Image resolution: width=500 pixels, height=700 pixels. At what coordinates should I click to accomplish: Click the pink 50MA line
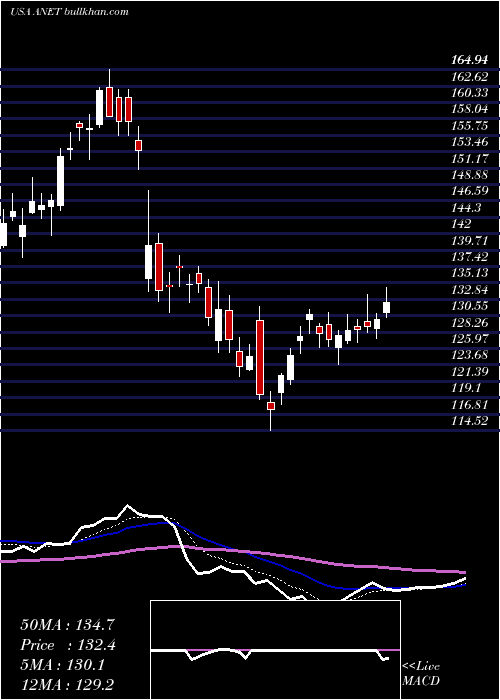(232, 552)
